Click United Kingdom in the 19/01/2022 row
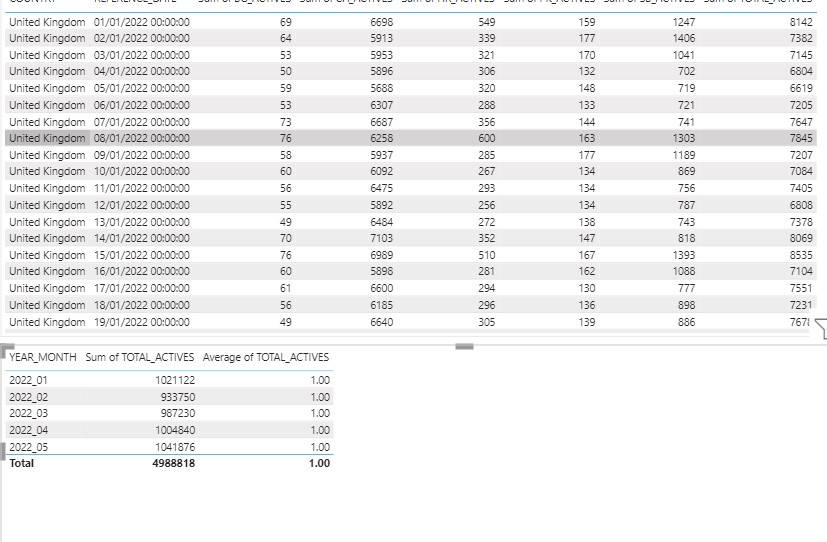The image size is (827, 542). tap(47, 322)
